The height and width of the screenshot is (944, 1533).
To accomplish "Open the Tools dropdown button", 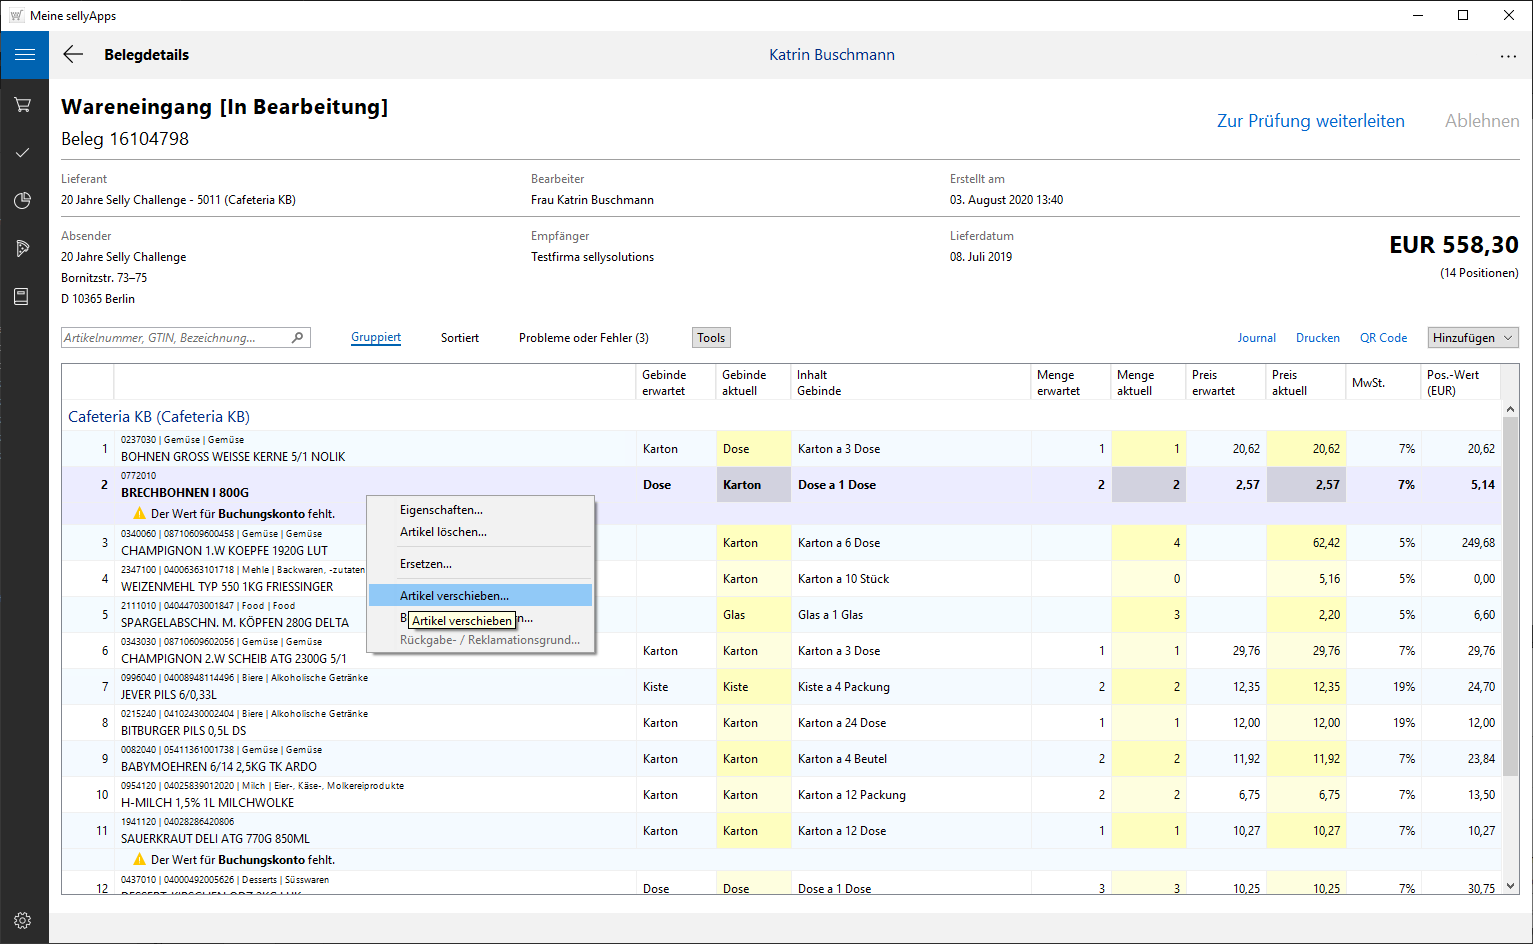I will tap(711, 338).
